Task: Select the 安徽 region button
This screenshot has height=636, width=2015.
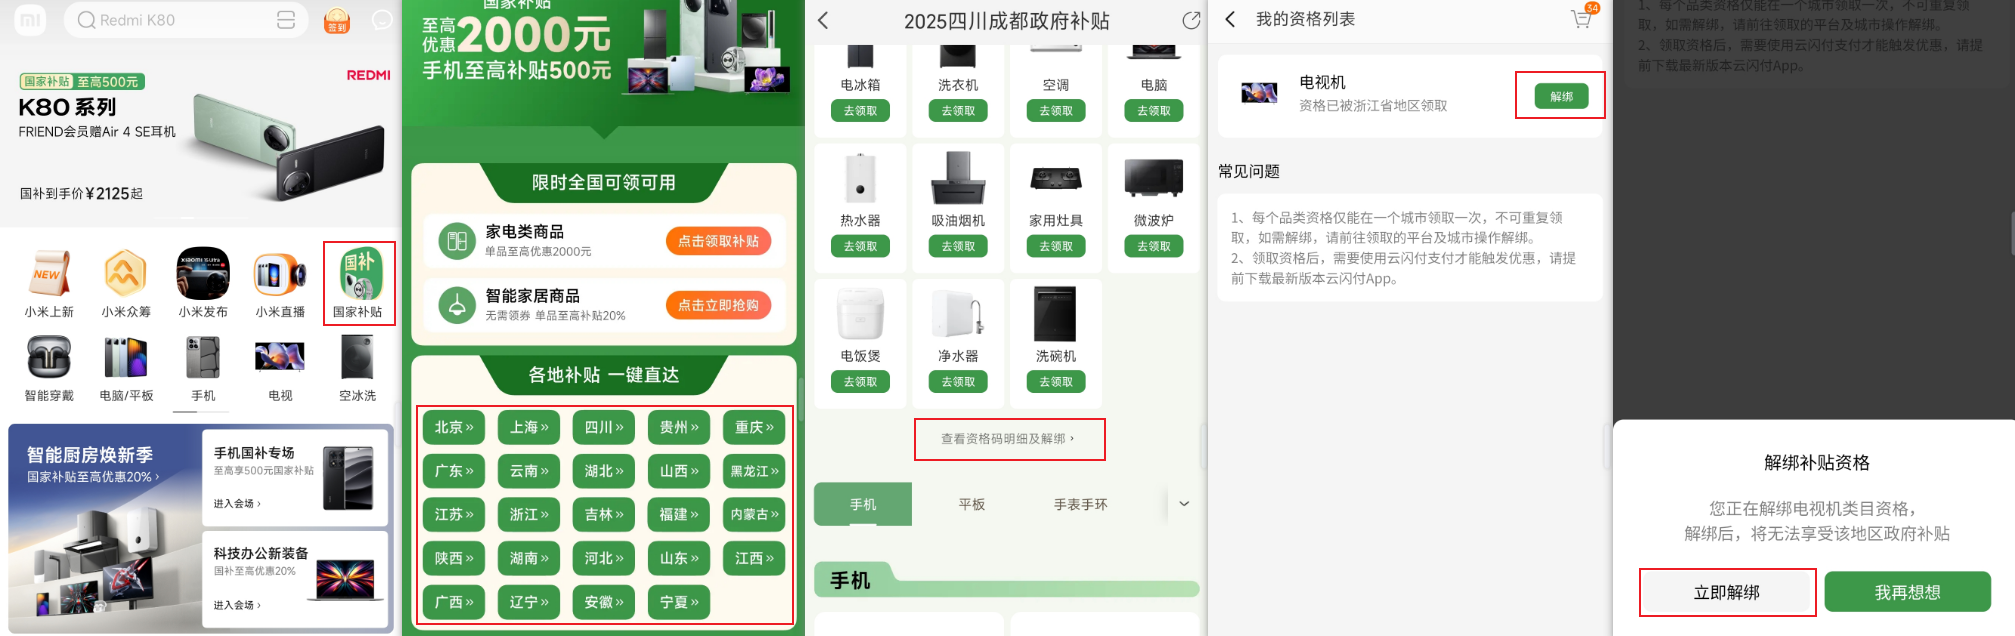Action: (604, 602)
